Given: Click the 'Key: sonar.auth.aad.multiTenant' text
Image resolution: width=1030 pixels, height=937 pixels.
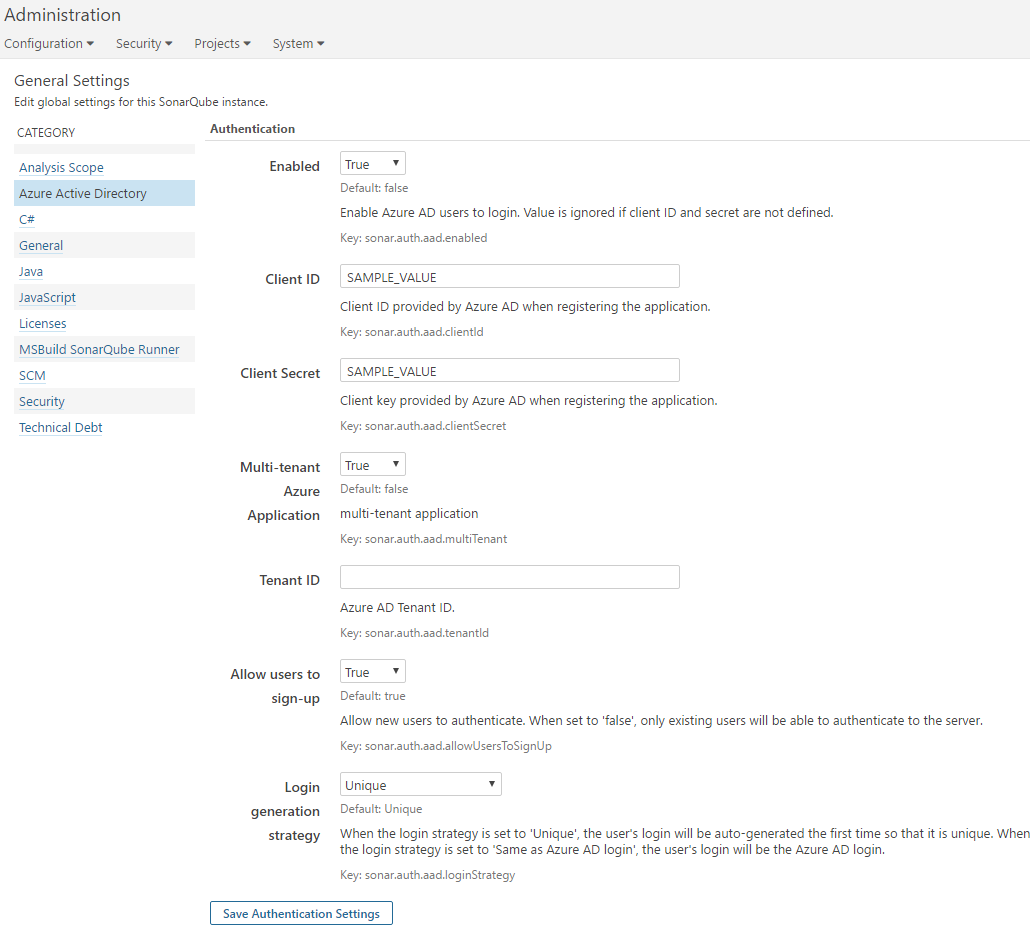Looking at the screenshot, I should pyautogui.click(x=424, y=539).
